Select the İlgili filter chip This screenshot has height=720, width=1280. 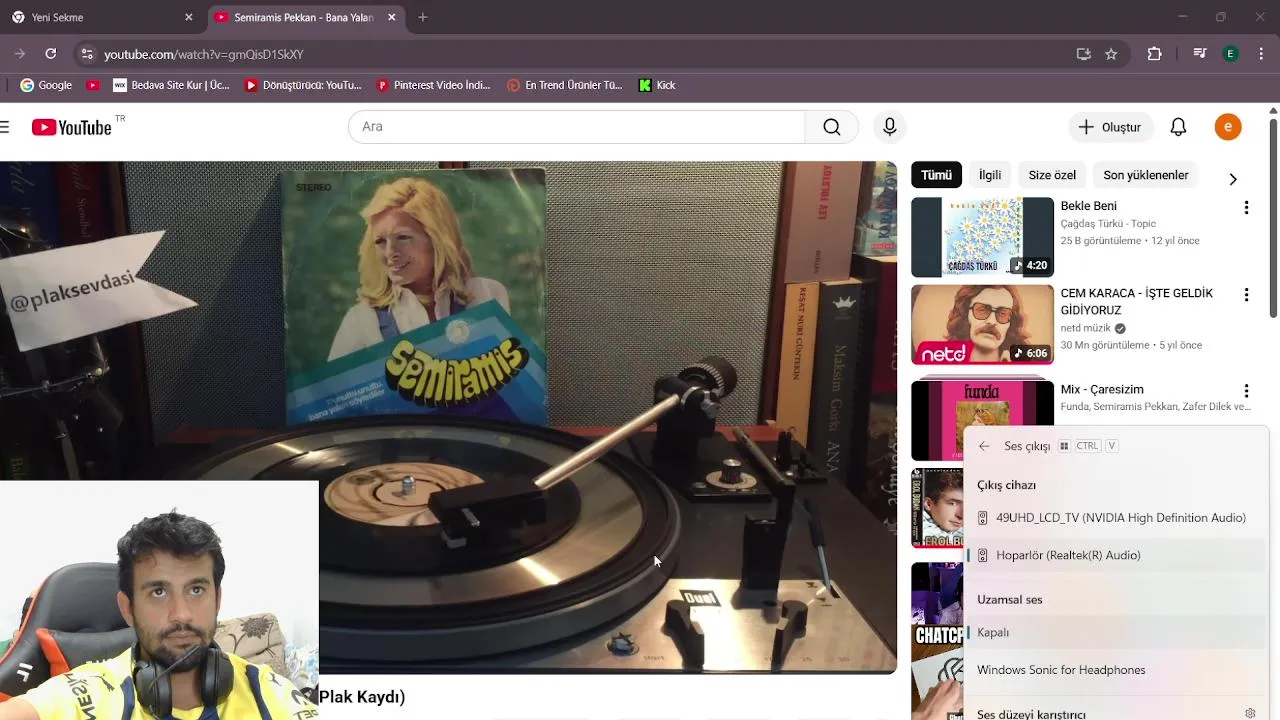point(990,175)
